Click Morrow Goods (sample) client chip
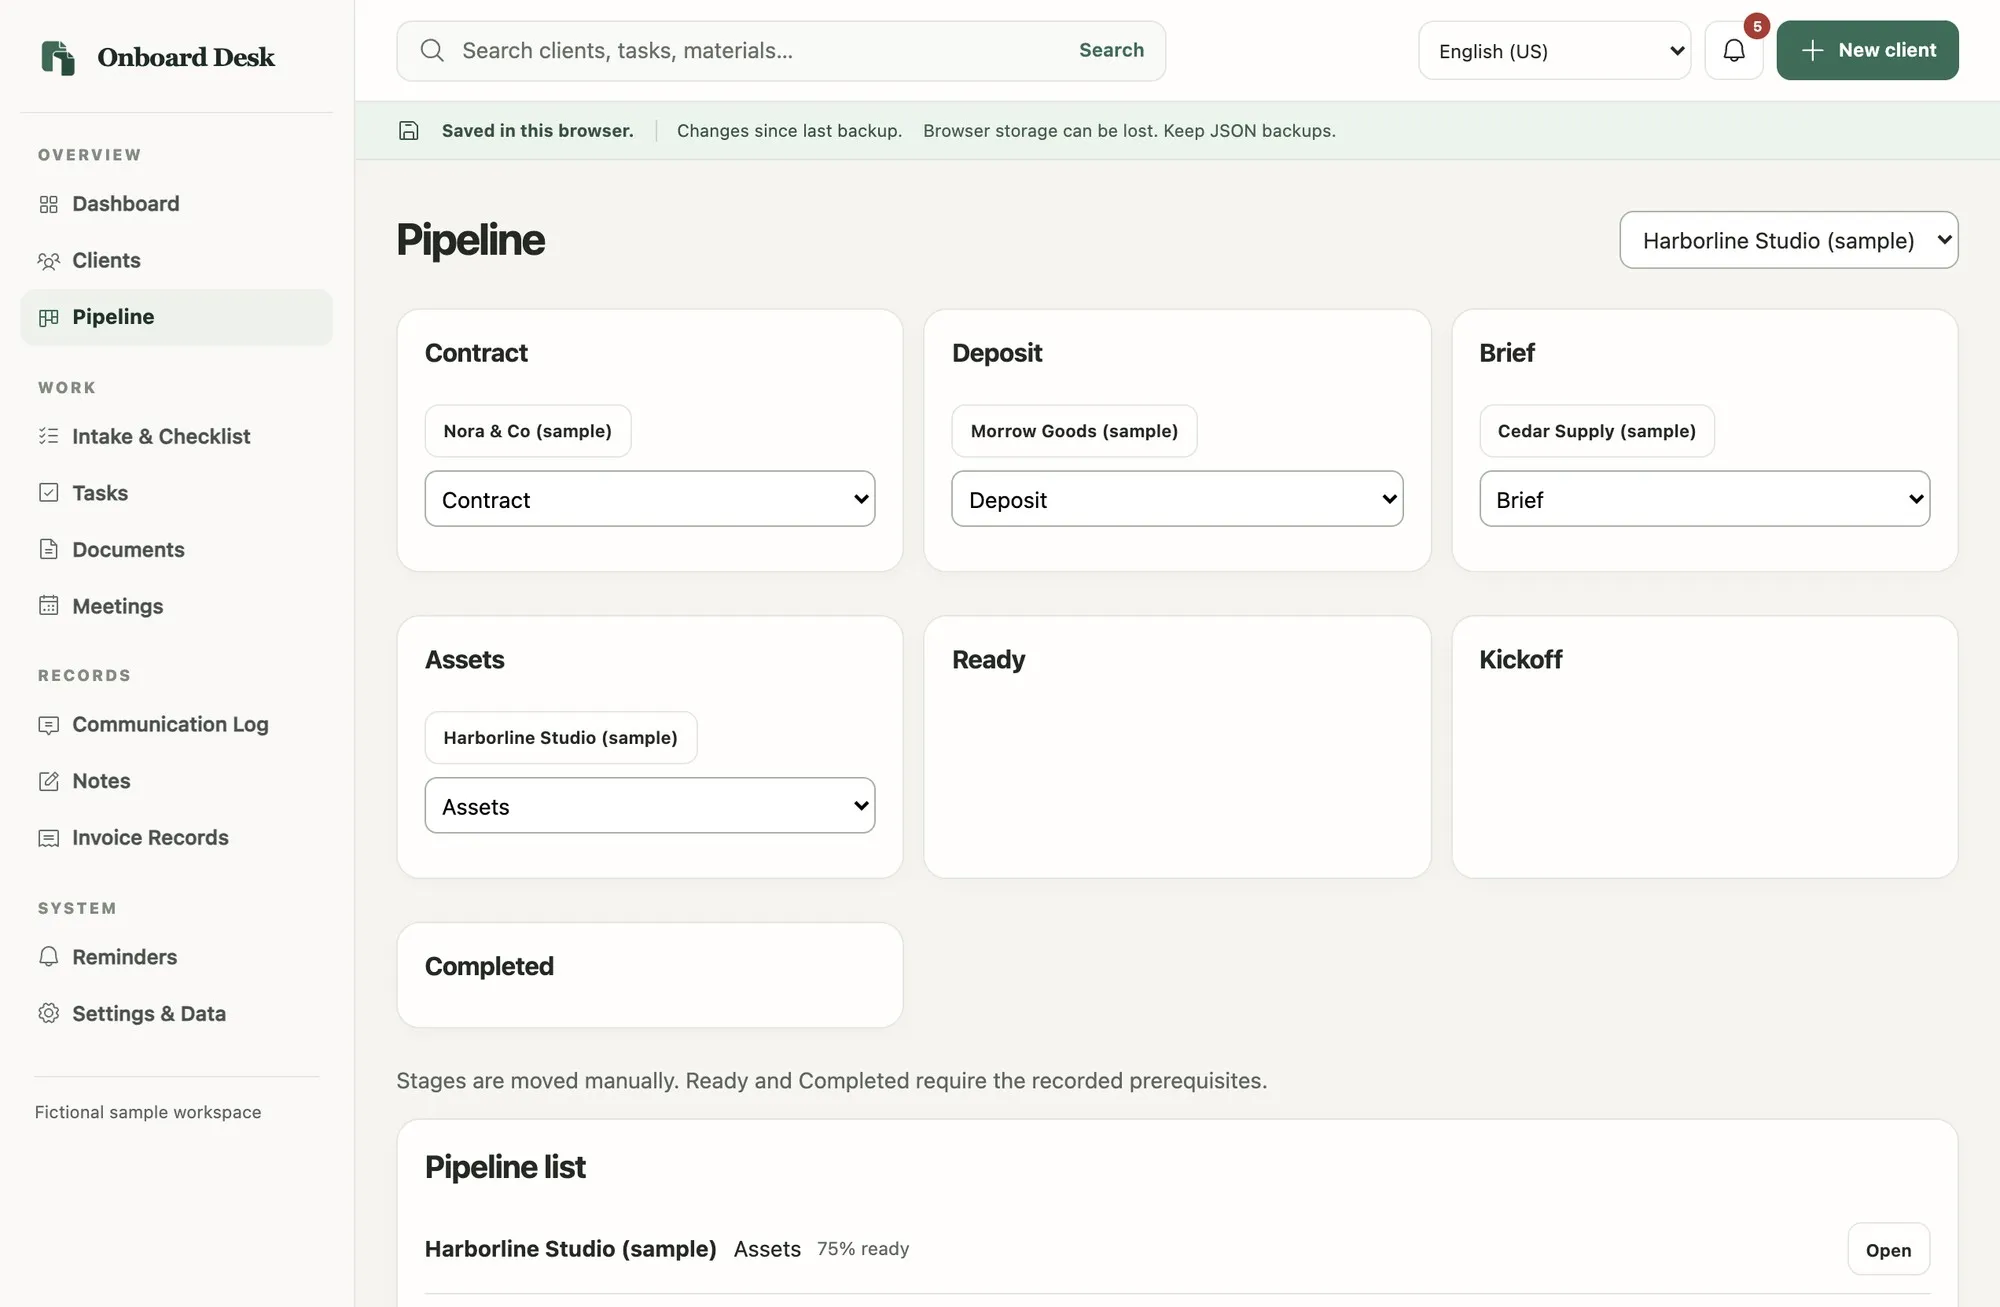 (x=1074, y=431)
